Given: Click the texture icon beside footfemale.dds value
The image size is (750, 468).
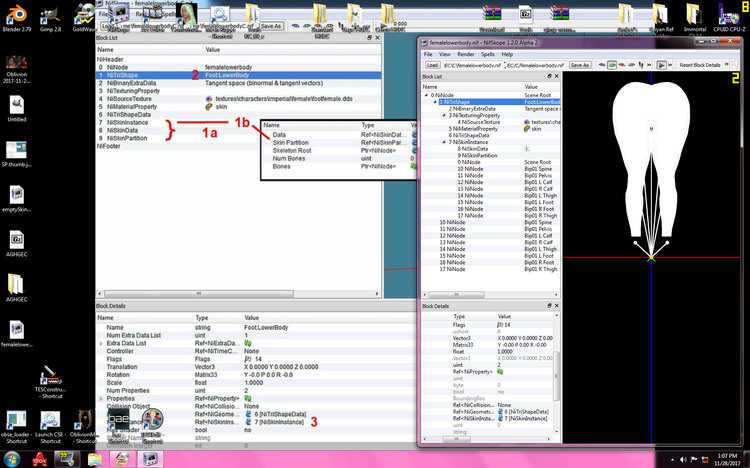Looking at the screenshot, I should [x=209, y=99].
